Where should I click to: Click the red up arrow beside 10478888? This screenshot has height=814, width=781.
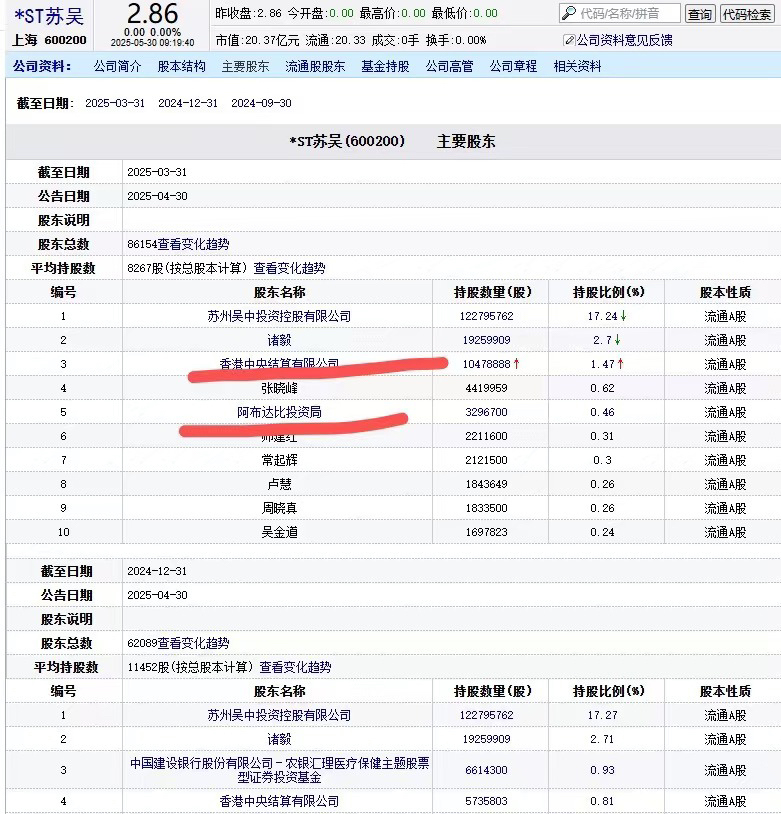click(x=517, y=364)
